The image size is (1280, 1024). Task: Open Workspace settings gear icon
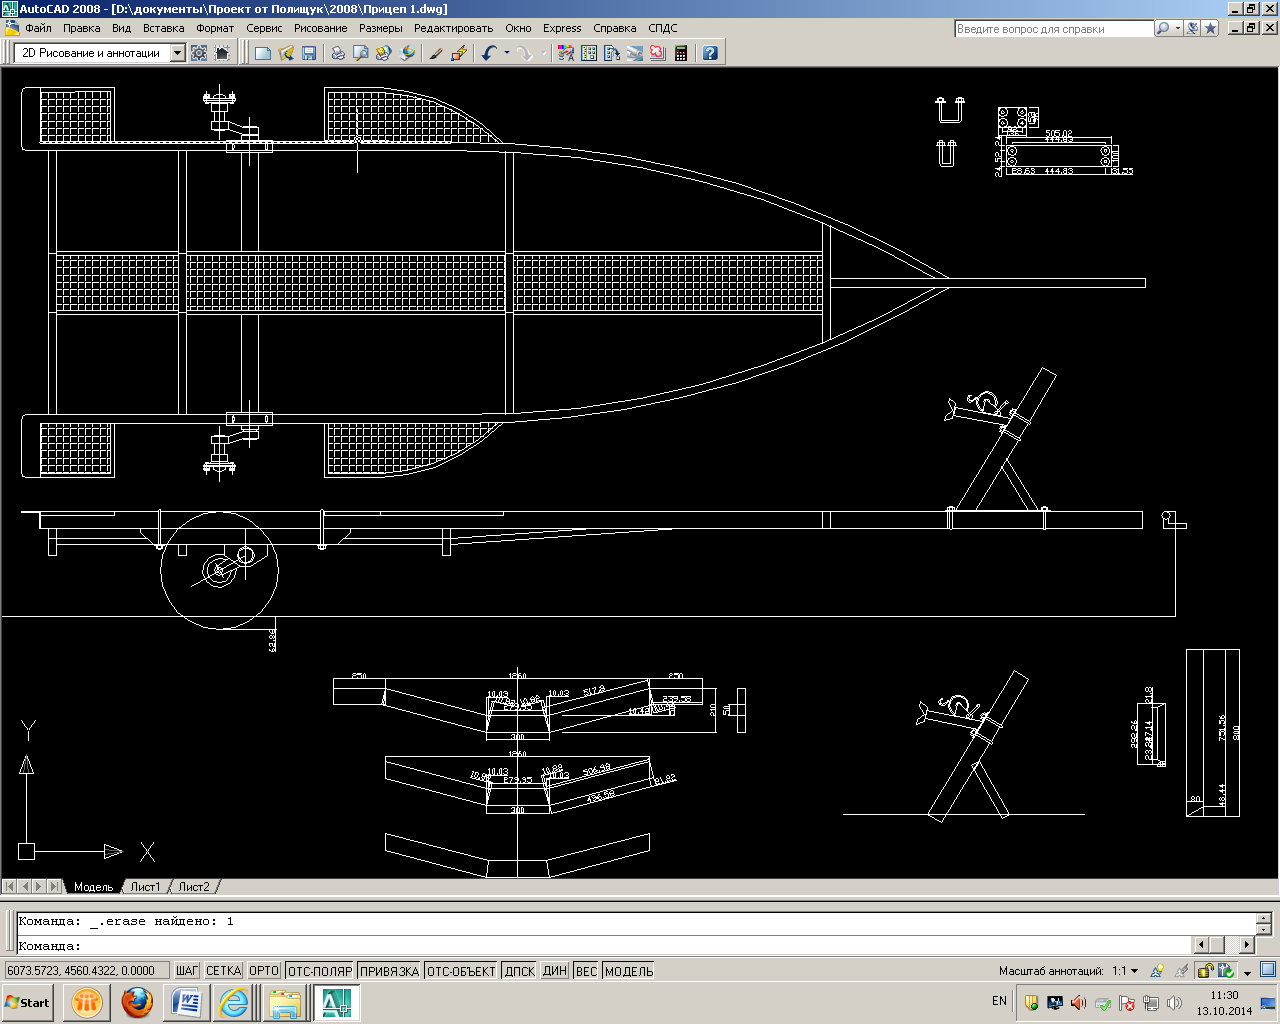tap(199, 53)
